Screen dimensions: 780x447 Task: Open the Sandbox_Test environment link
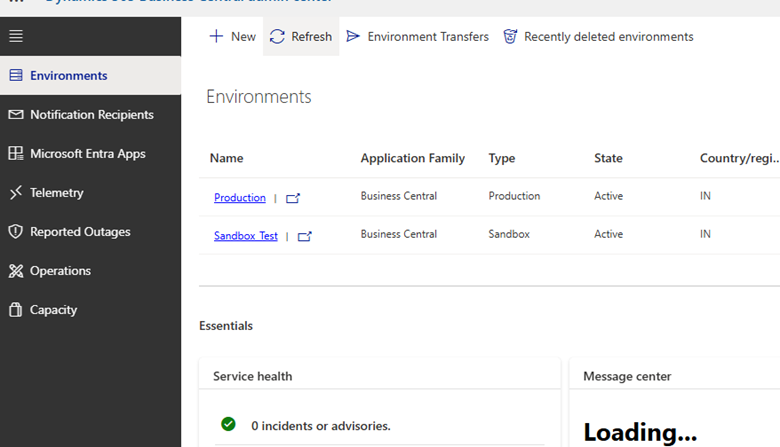pos(246,235)
